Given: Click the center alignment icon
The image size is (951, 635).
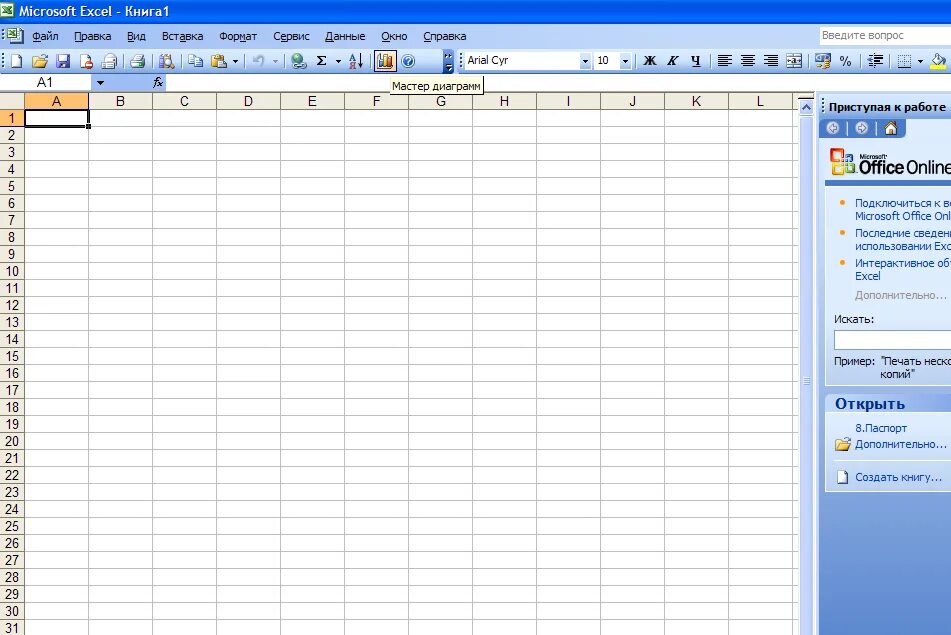Looking at the screenshot, I should point(748,61).
